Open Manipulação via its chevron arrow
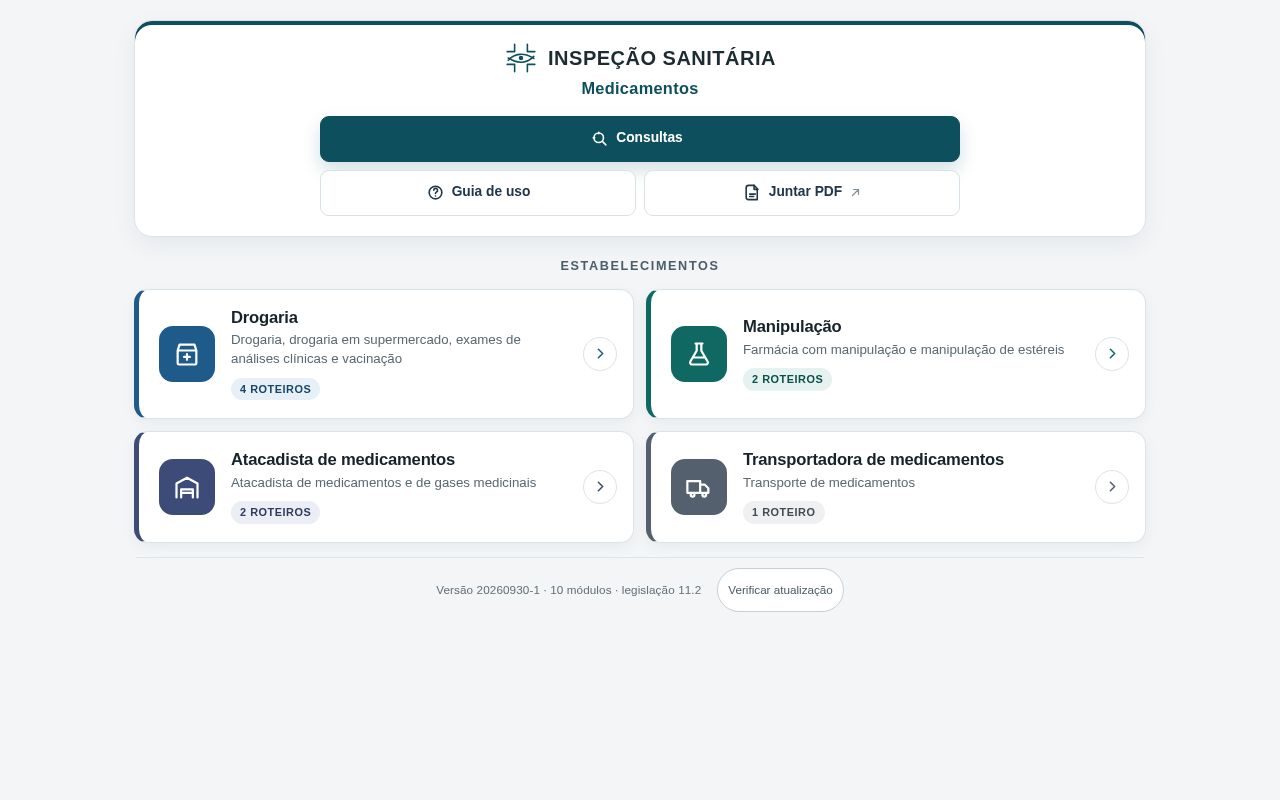1280x800 pixels. tap(1112, 354)
